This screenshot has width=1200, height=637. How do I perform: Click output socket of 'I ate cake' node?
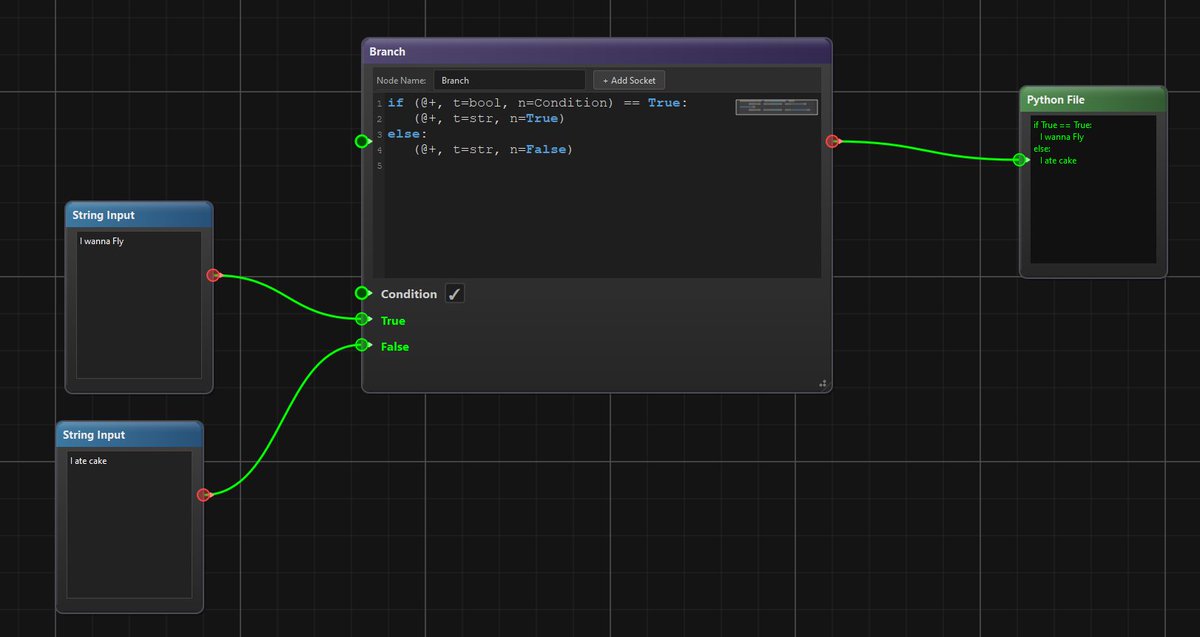[x=203, y=495]
